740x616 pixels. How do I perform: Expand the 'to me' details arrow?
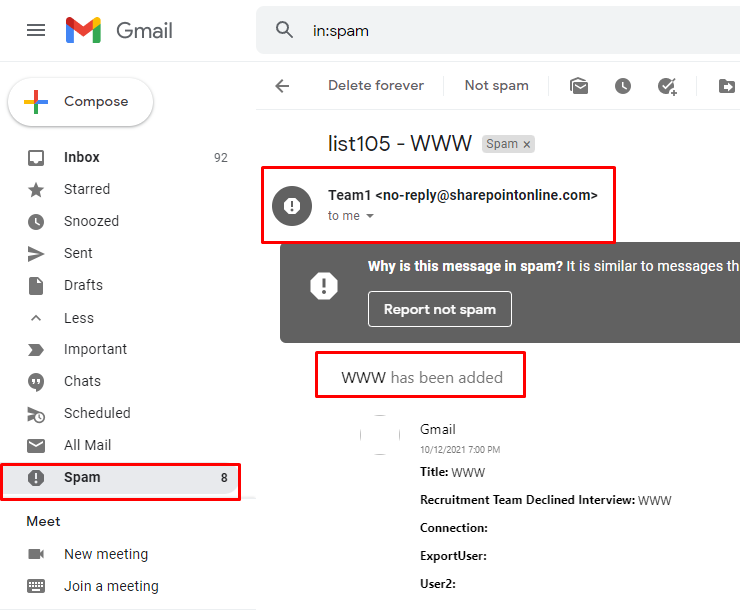click(x=370, y=216)
